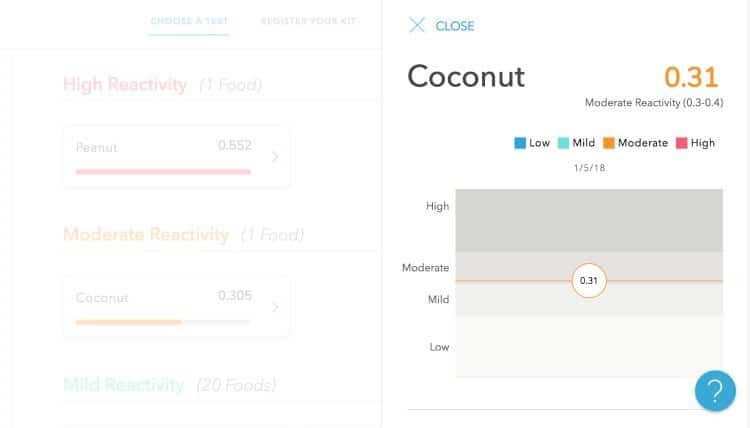Screen dimensions: 750x428
Task: Click the CLOSE text link
Action: tap(454, 26)
